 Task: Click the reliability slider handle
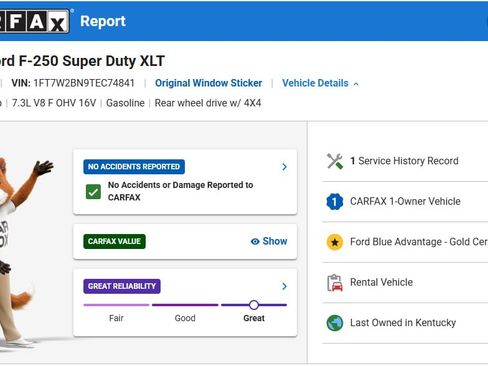click(254, 305)
